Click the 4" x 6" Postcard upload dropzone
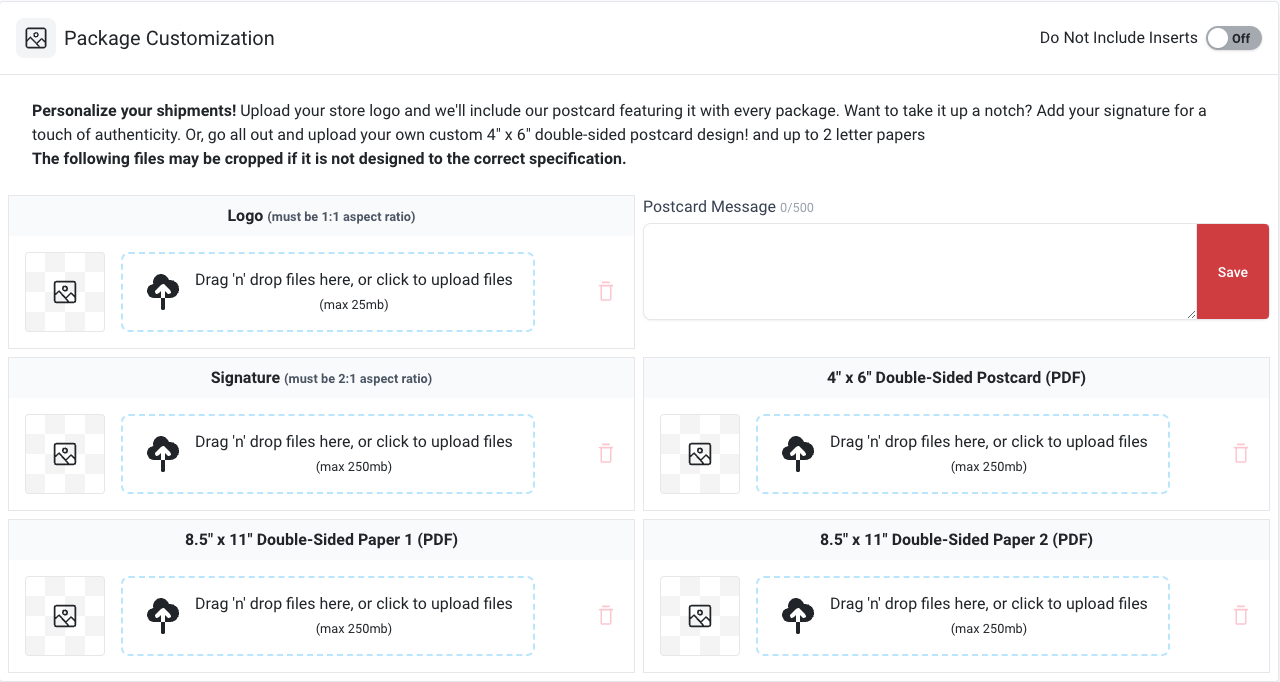Image resolution: width=1280 pixels, height=682 pixels. [x=963, y=454]
